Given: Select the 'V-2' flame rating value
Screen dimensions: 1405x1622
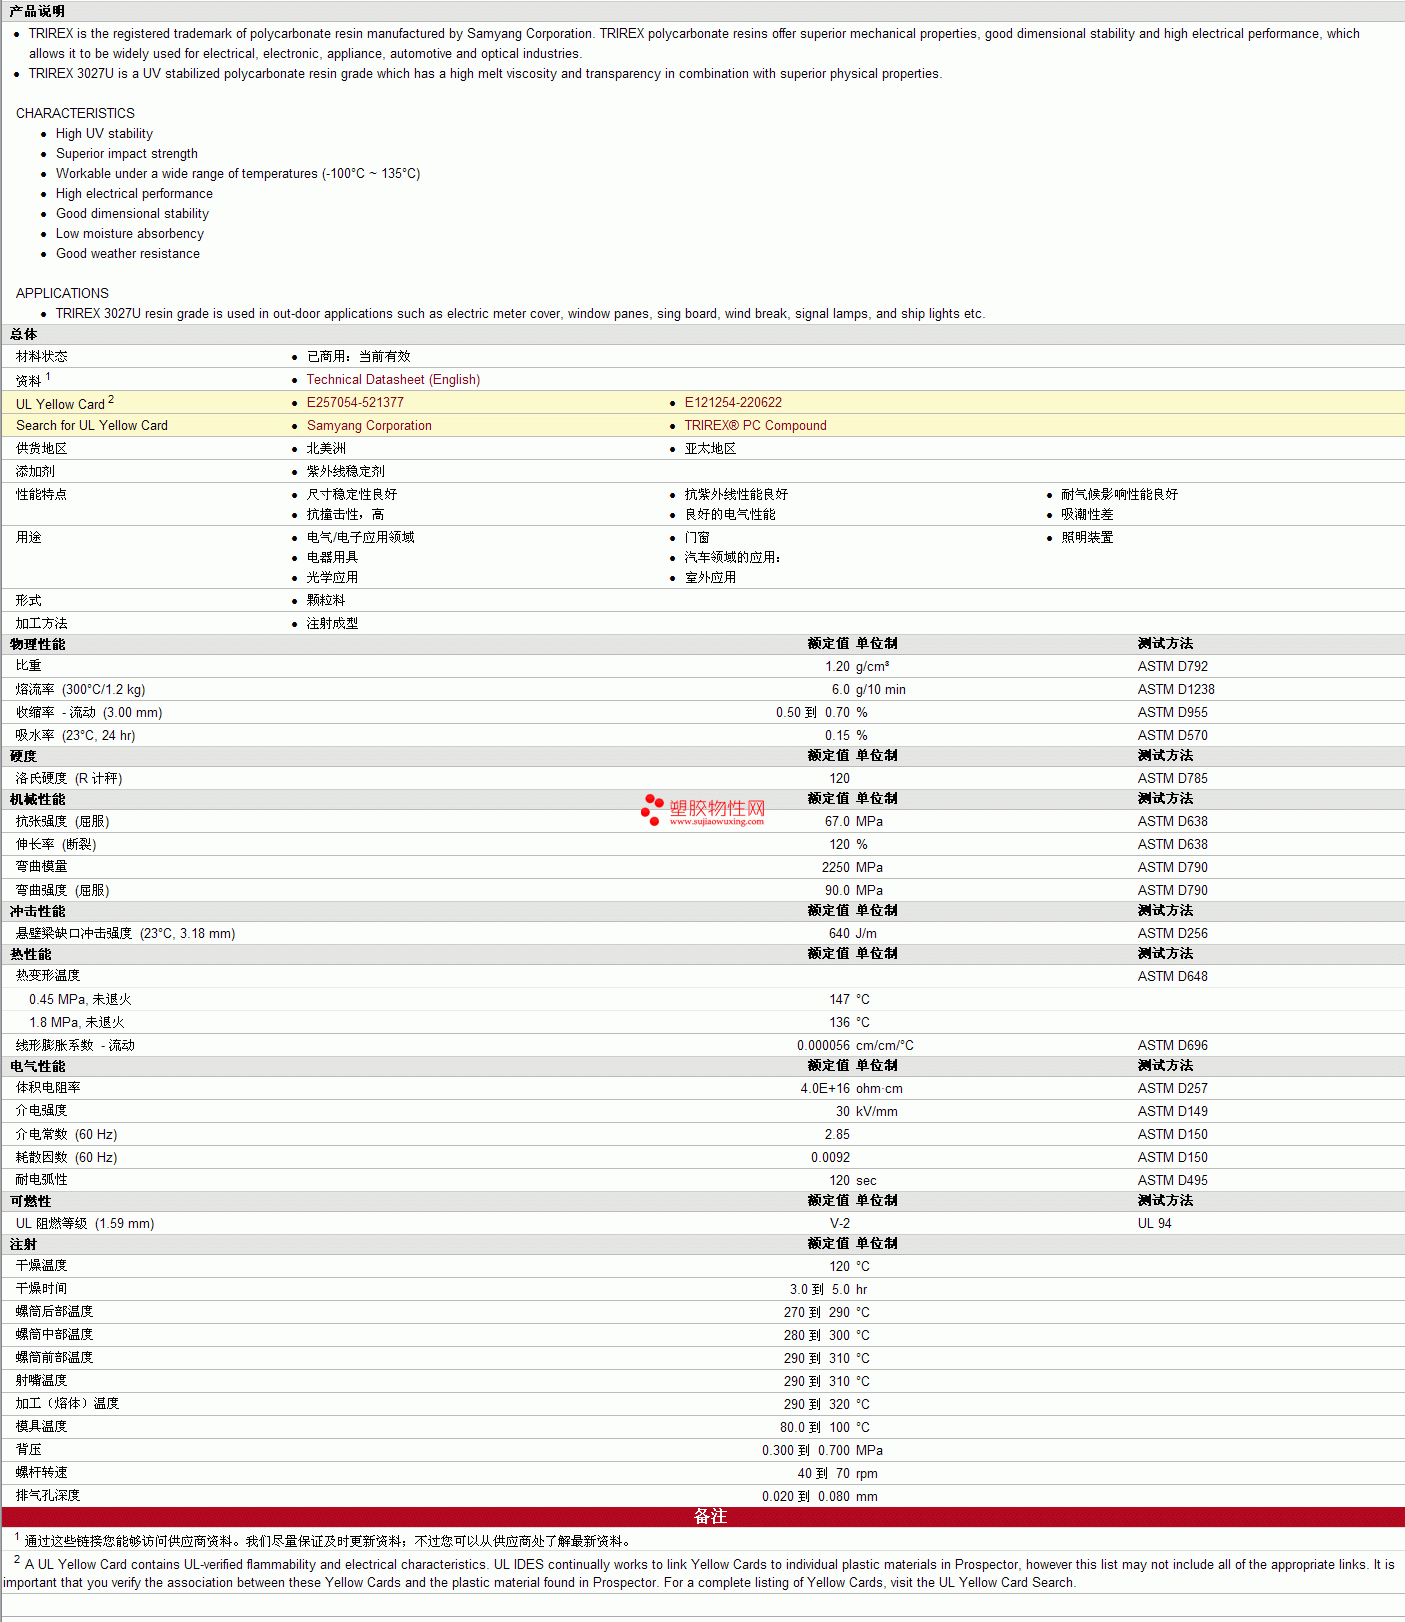Looking at the screenshot, I should tap(840, 1224).
